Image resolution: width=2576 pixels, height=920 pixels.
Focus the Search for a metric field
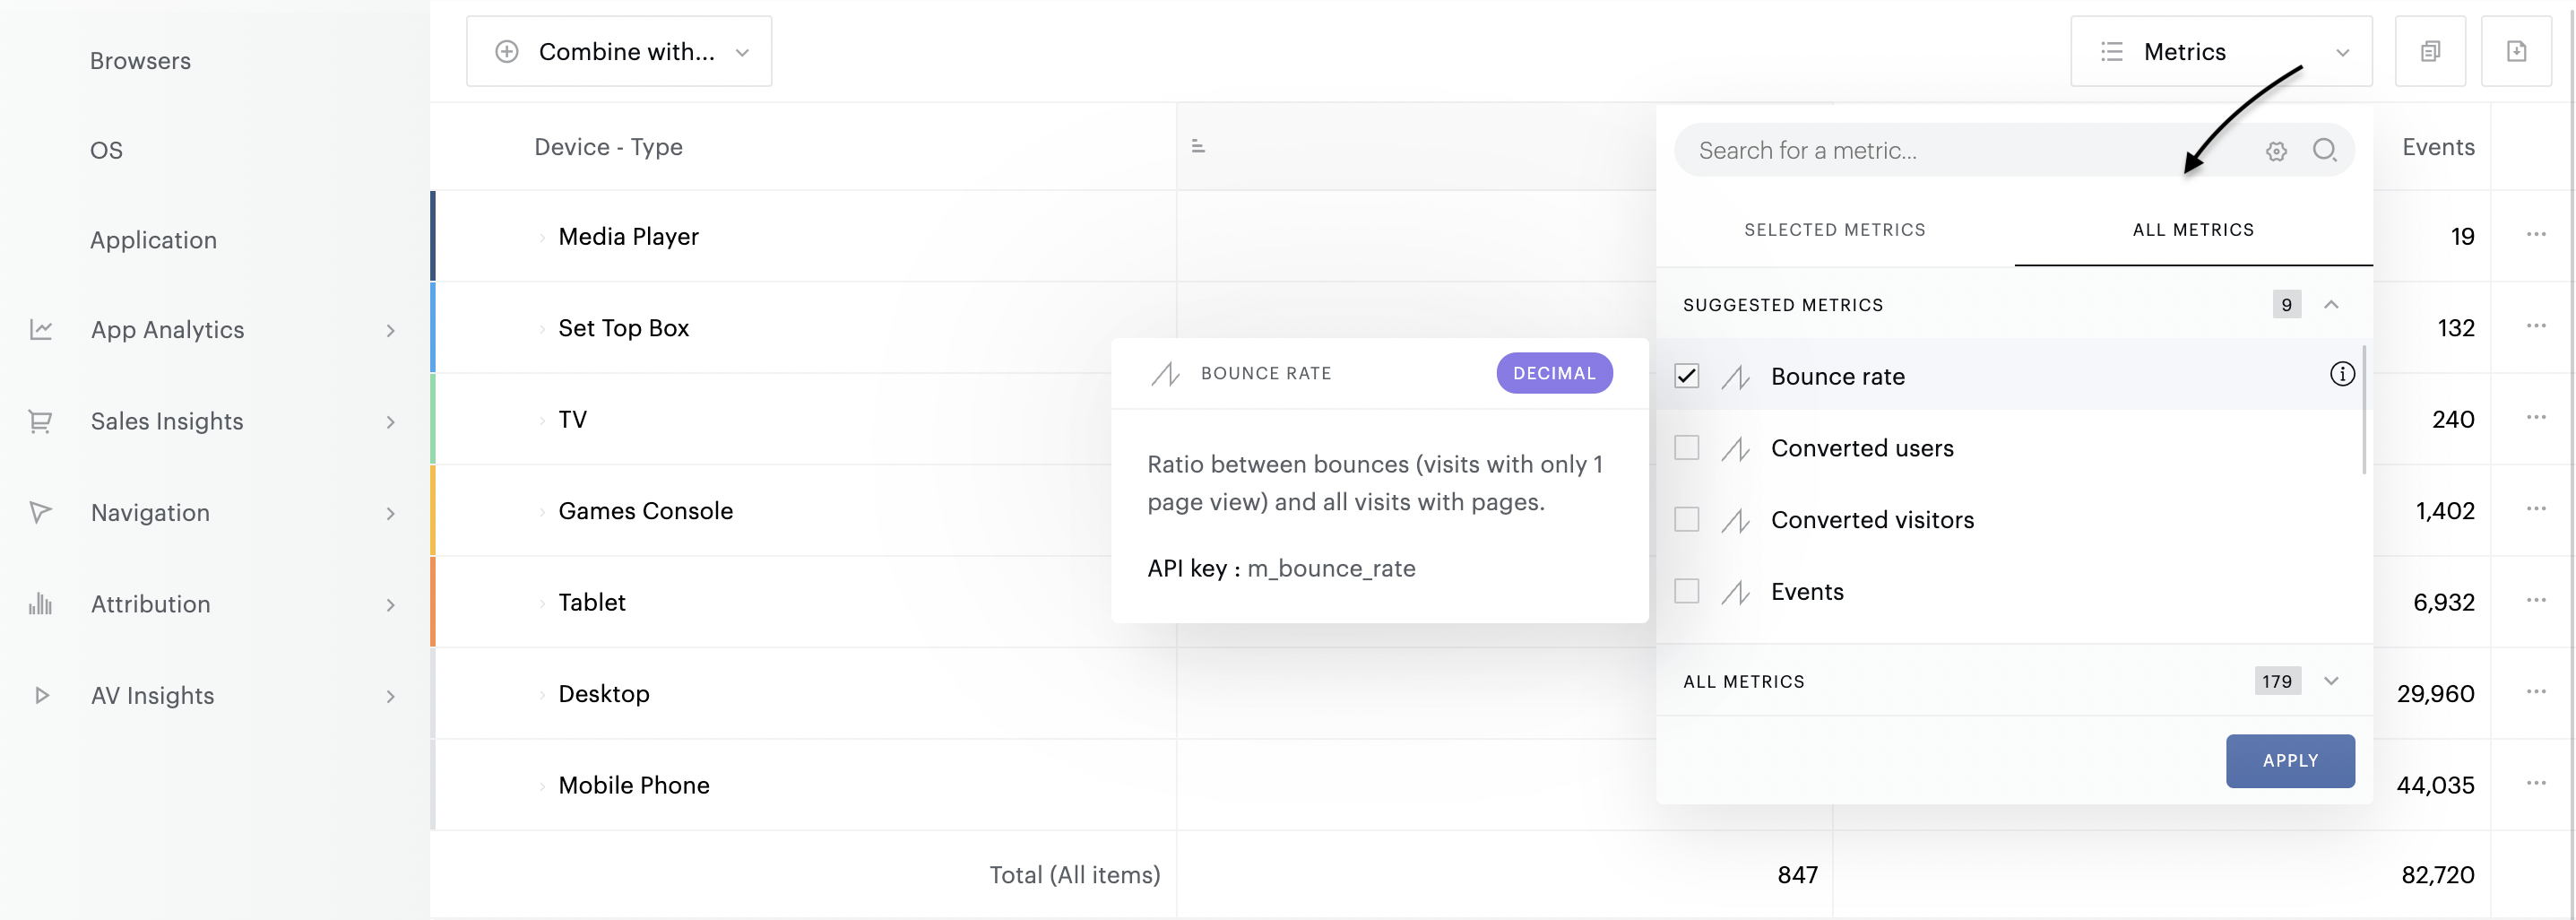(x=1960, y=151)
